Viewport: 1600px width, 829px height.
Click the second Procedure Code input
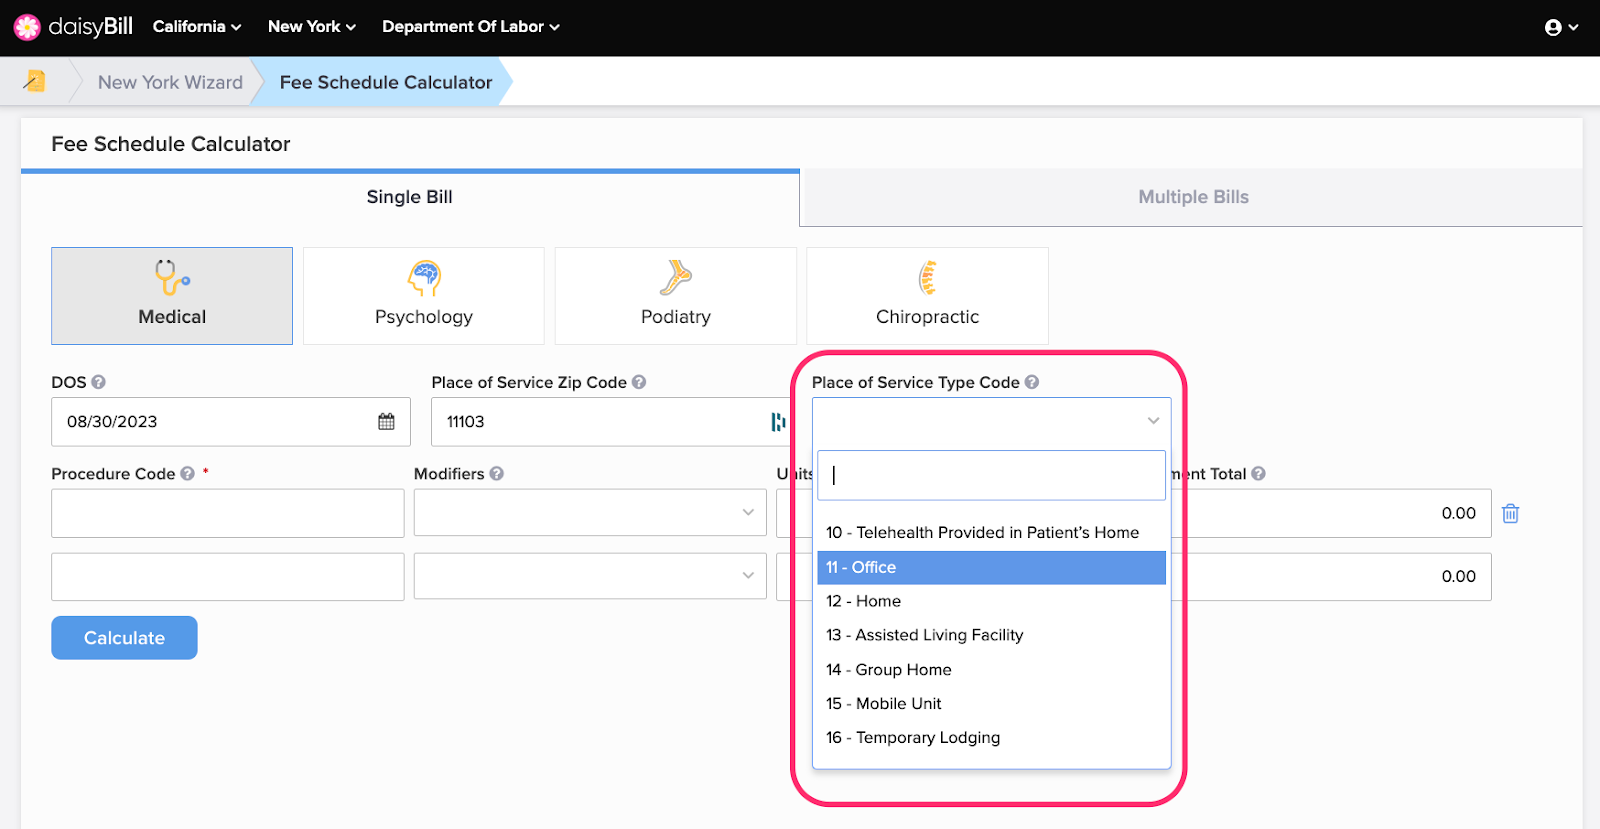[x=228, y=577]
